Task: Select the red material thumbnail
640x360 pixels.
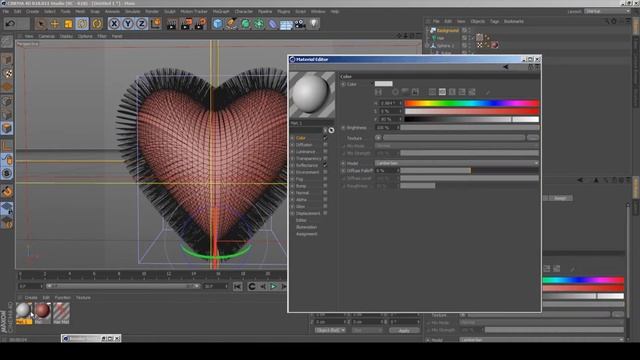Action: click(x=42, y=313)
